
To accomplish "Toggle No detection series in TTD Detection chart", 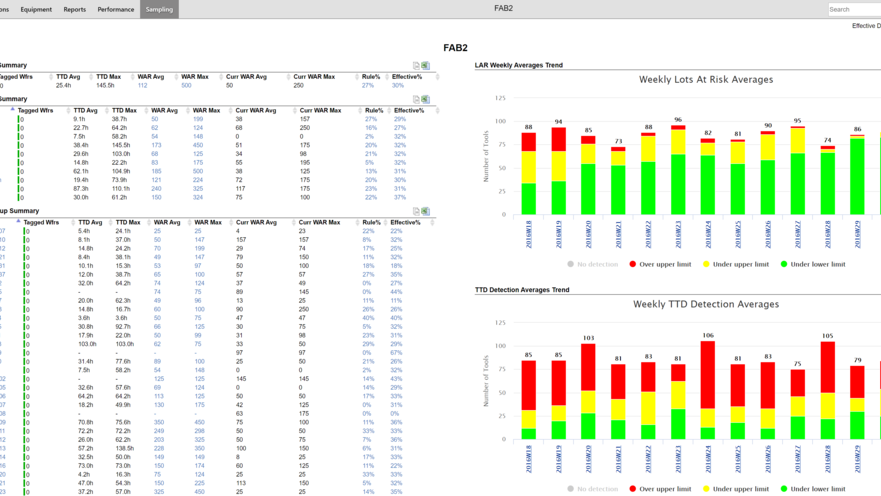I will [x=592, y=489].
